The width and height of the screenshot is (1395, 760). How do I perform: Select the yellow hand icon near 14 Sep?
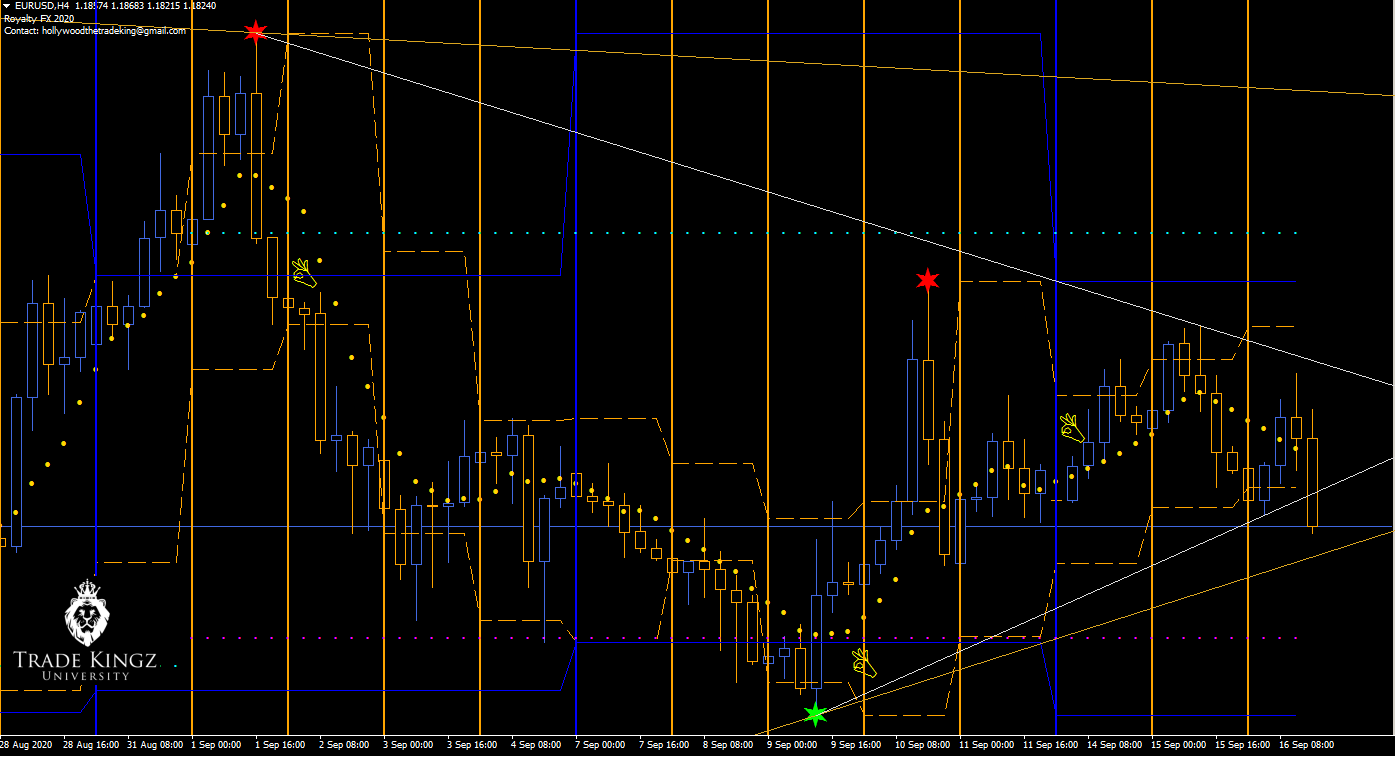pos(1072,429)
